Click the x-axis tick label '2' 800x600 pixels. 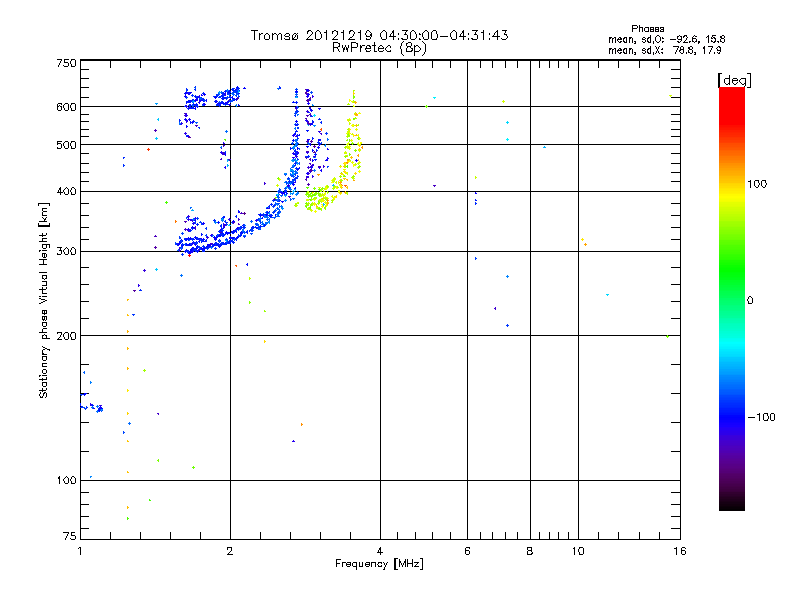point(230,551)
